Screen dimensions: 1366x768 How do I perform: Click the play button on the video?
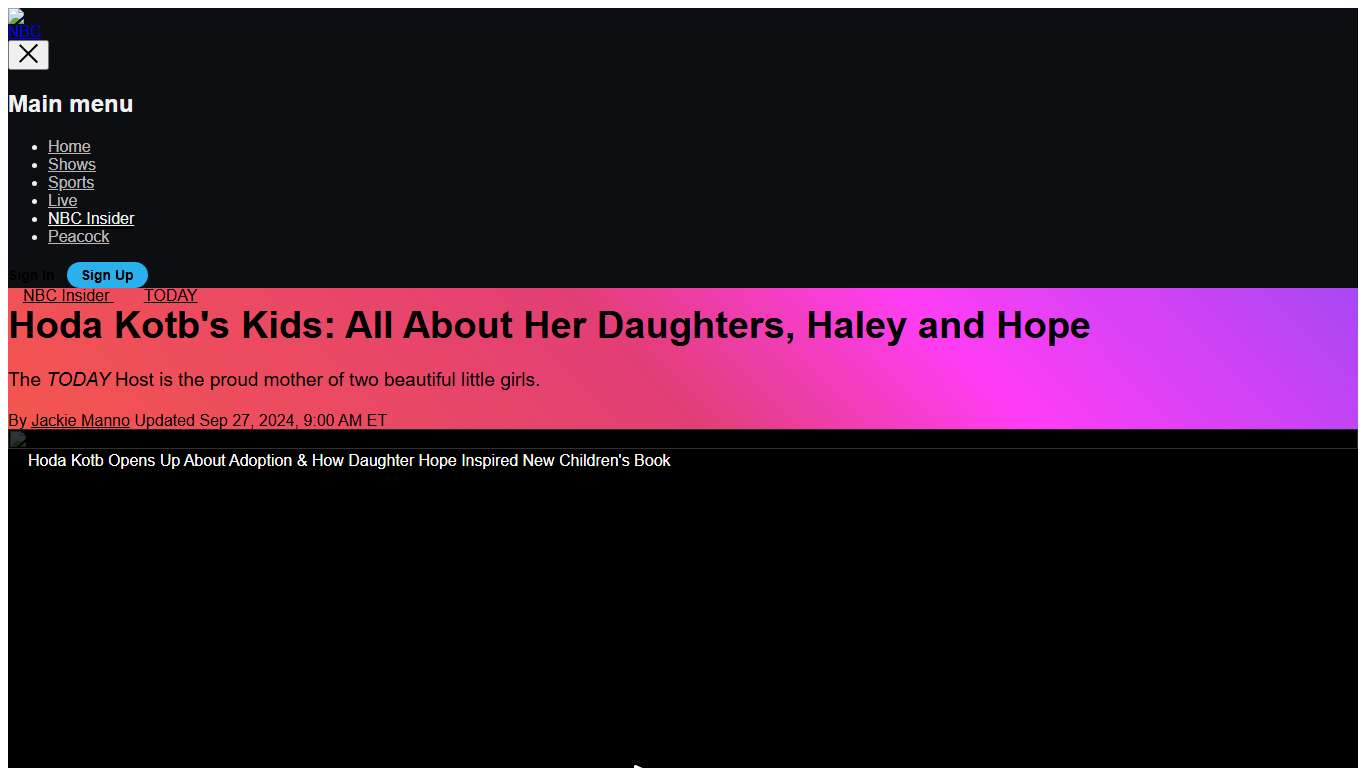tap(640, 764)
